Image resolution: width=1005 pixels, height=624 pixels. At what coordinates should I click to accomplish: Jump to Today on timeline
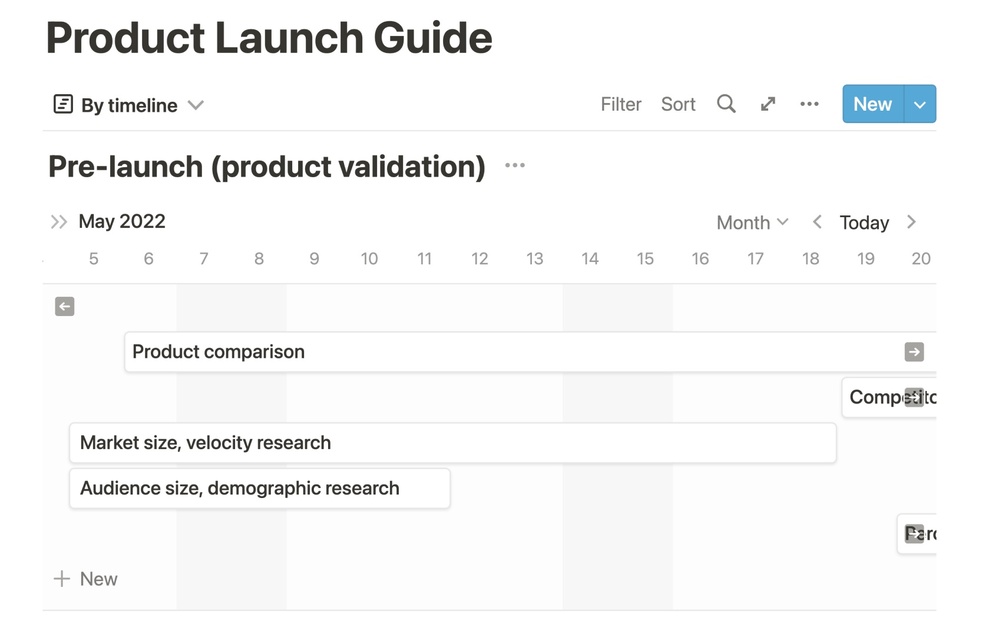click(x=864, y=222)
